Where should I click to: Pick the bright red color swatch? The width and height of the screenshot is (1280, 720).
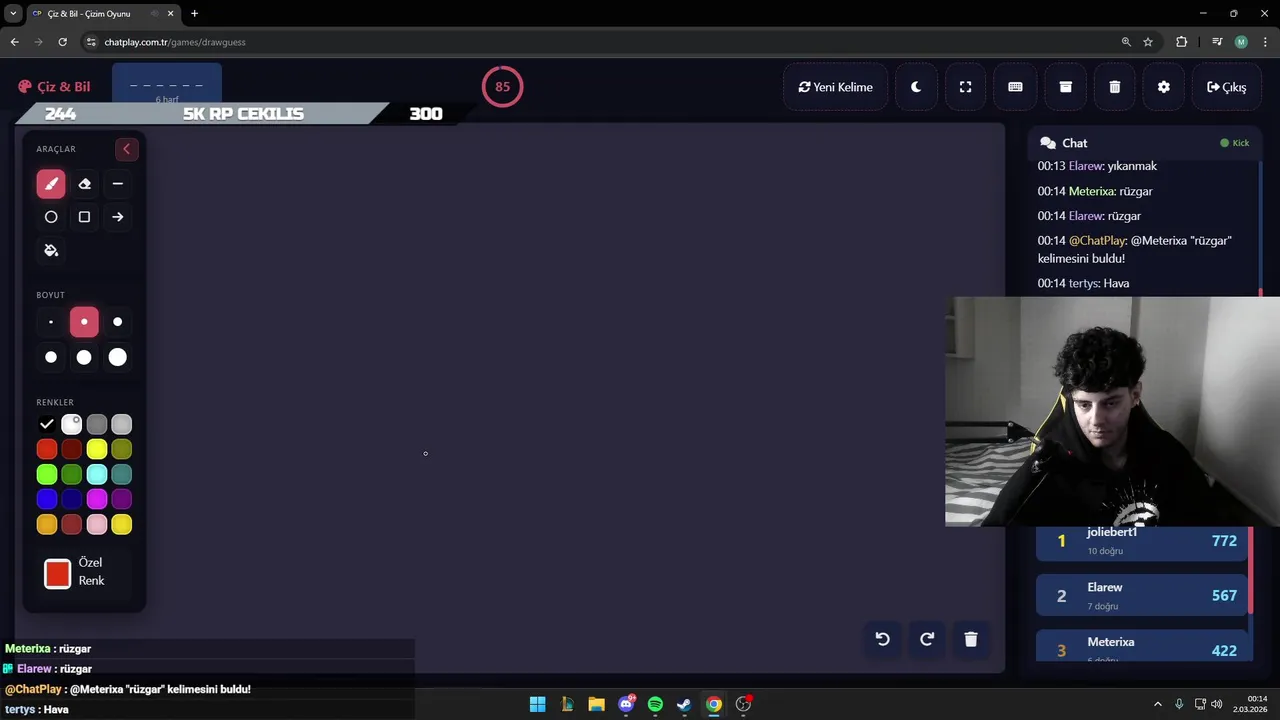pos(47,450)
